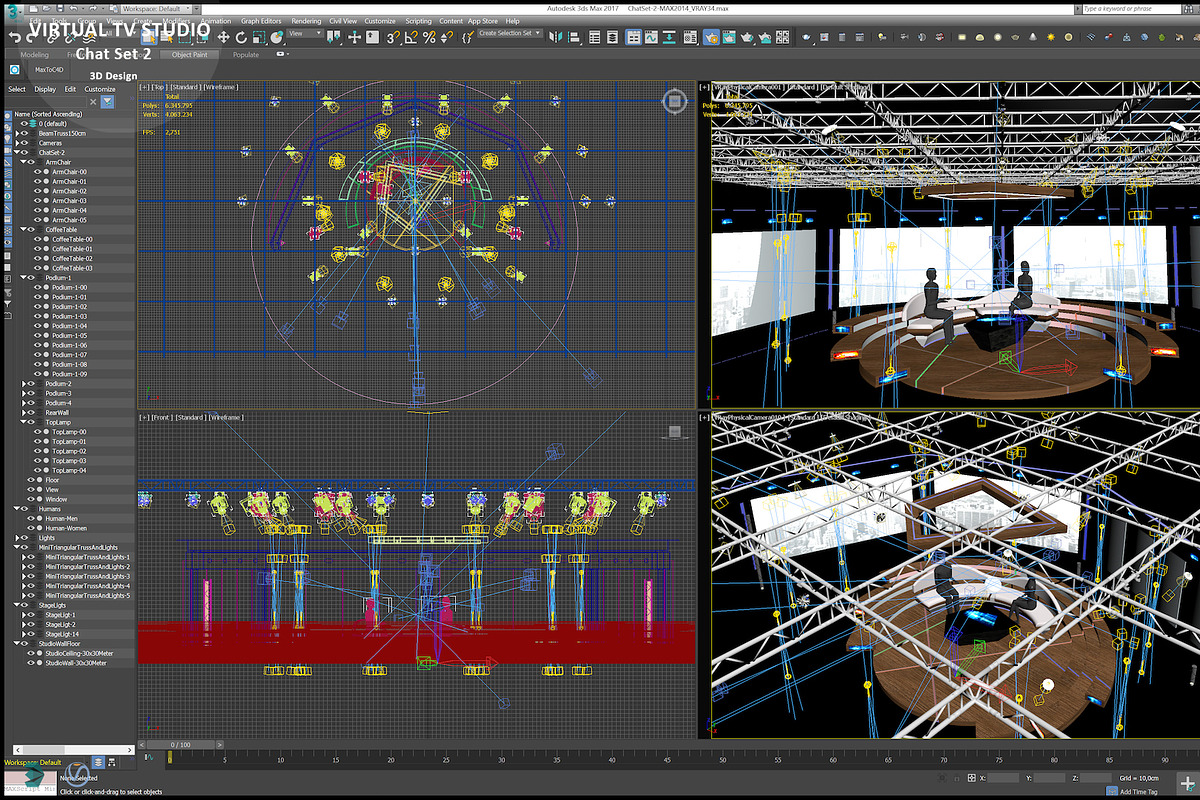Image resolution: width=1200 pixels, height=800 pixels.
Task: Hide the Floor object with eye icon
Action: (x=30, y=480)
